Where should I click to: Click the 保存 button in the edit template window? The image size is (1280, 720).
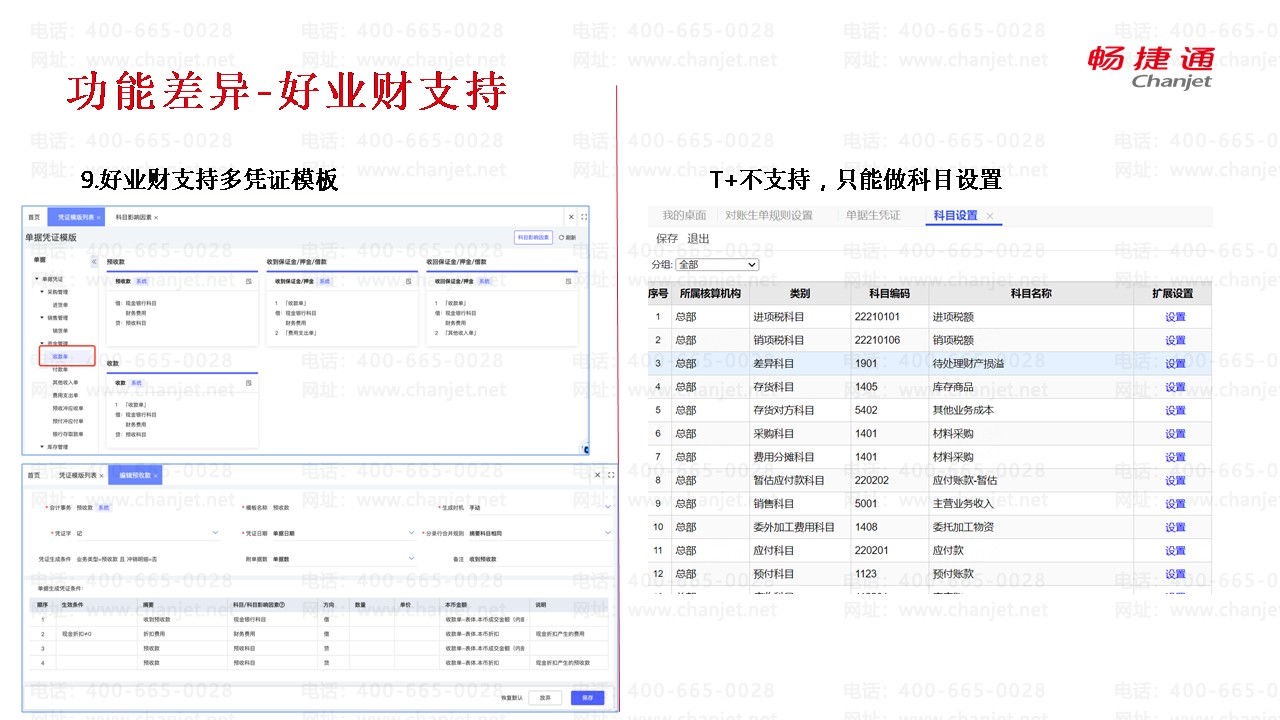coord(588,698)
